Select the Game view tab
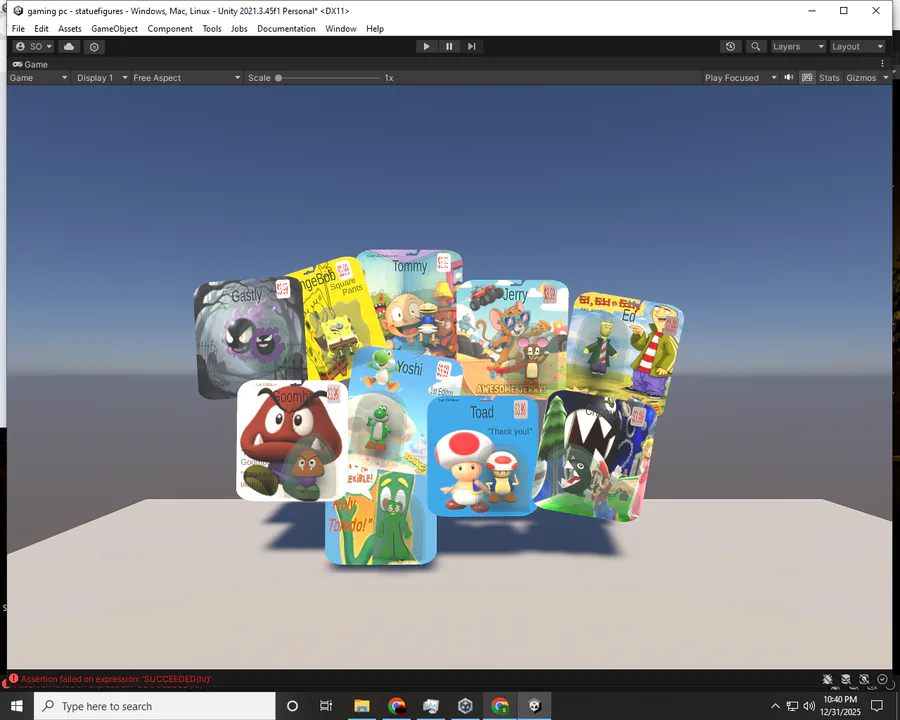Image resolution: width=900 pixels, height=720 pixels. 30,64
